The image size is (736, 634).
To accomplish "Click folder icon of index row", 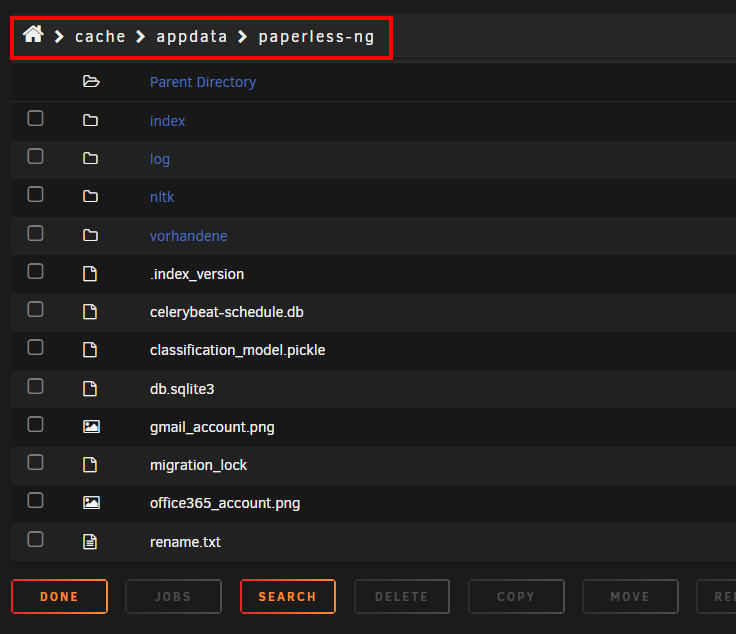I will pos(90,120).
